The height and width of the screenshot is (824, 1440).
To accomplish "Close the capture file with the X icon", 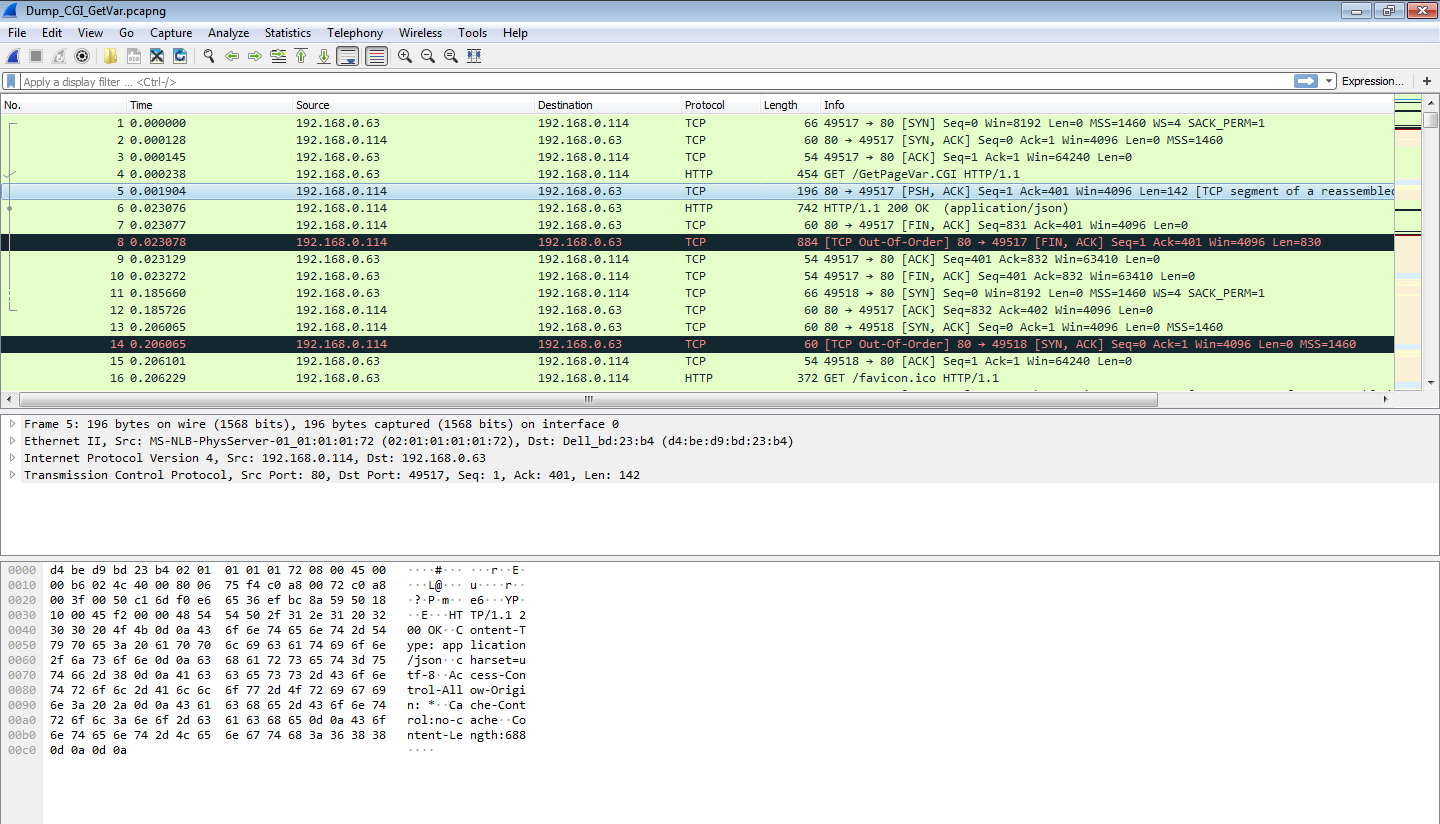I will pos(157,56).
